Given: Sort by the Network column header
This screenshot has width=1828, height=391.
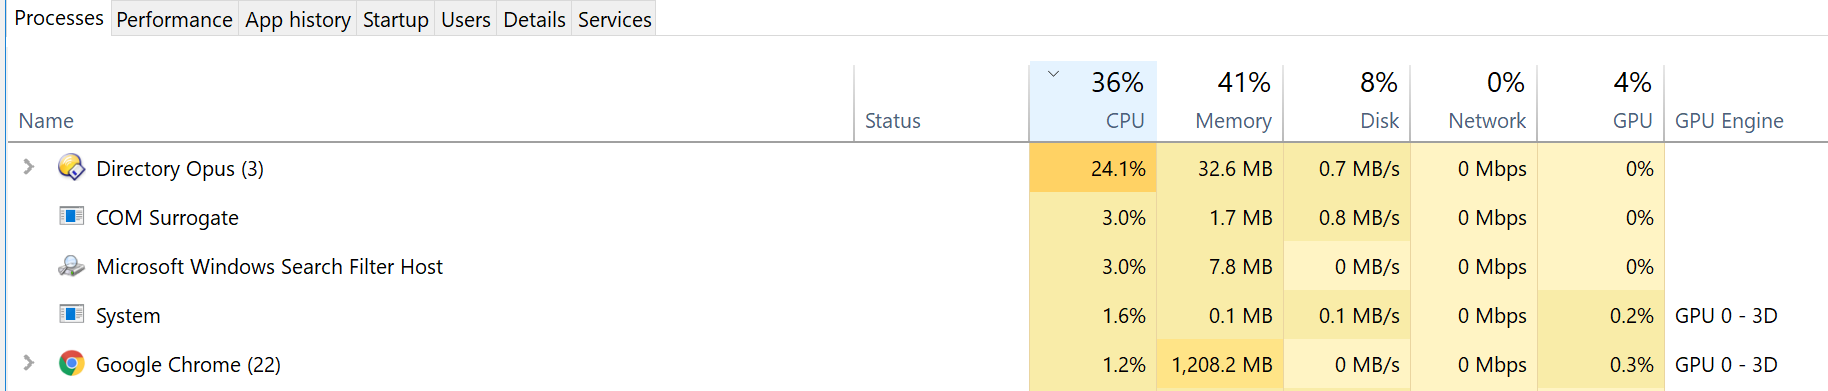Looking at the screenshot, I should 1474,101.
